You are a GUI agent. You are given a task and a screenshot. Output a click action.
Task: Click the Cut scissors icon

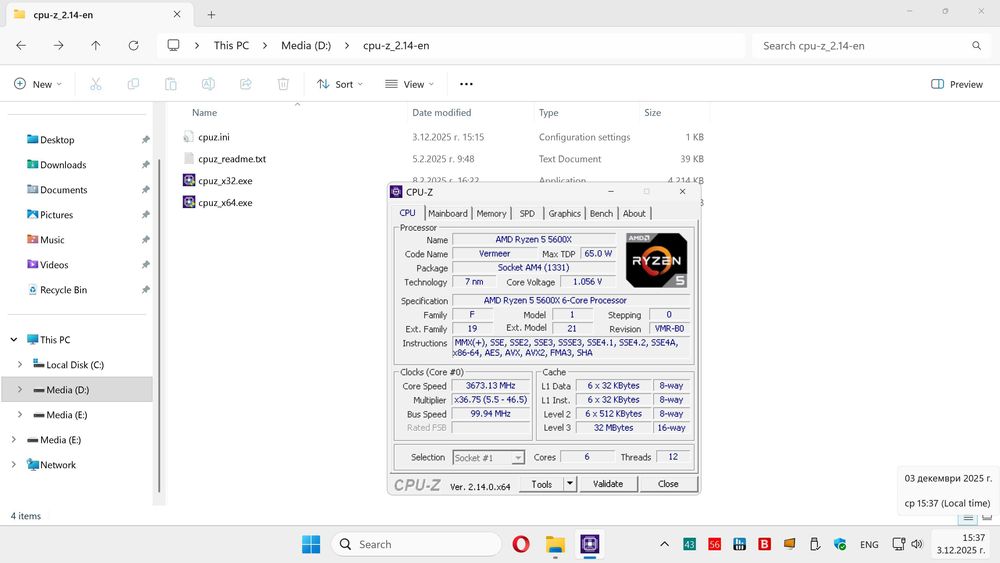pos(96,84)
